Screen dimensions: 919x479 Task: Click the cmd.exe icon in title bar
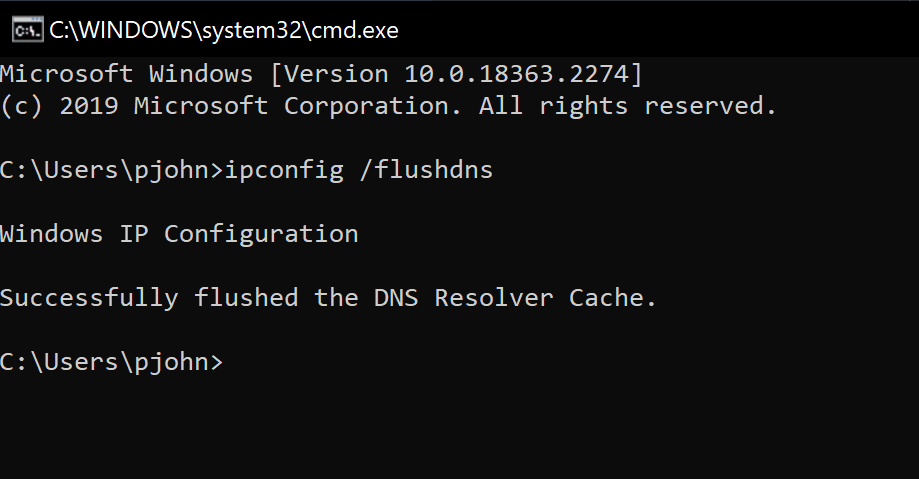28,30
